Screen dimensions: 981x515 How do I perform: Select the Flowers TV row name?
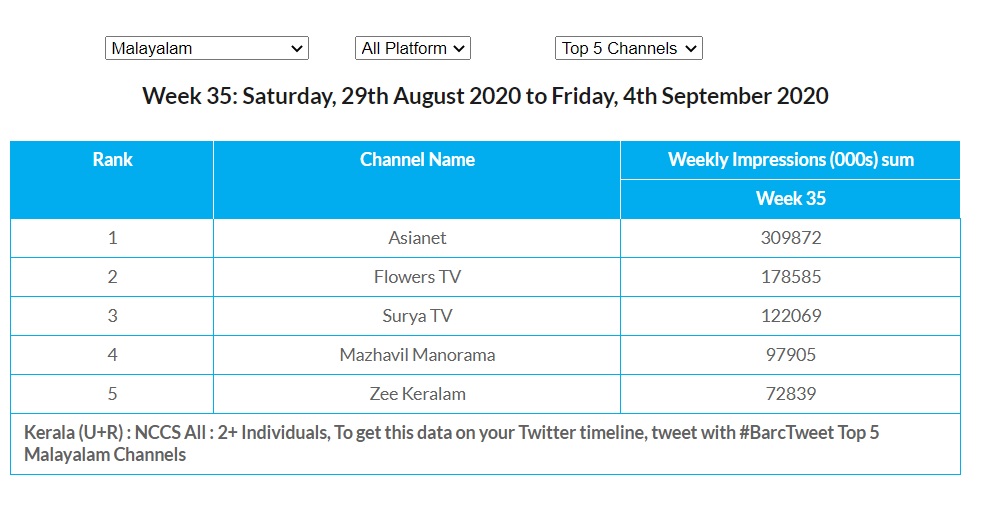[417, 277]
